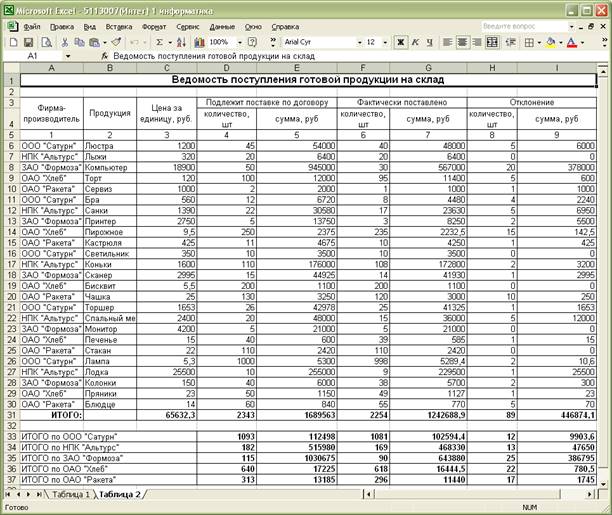Click the total cell 1689563

click(297, 415)
